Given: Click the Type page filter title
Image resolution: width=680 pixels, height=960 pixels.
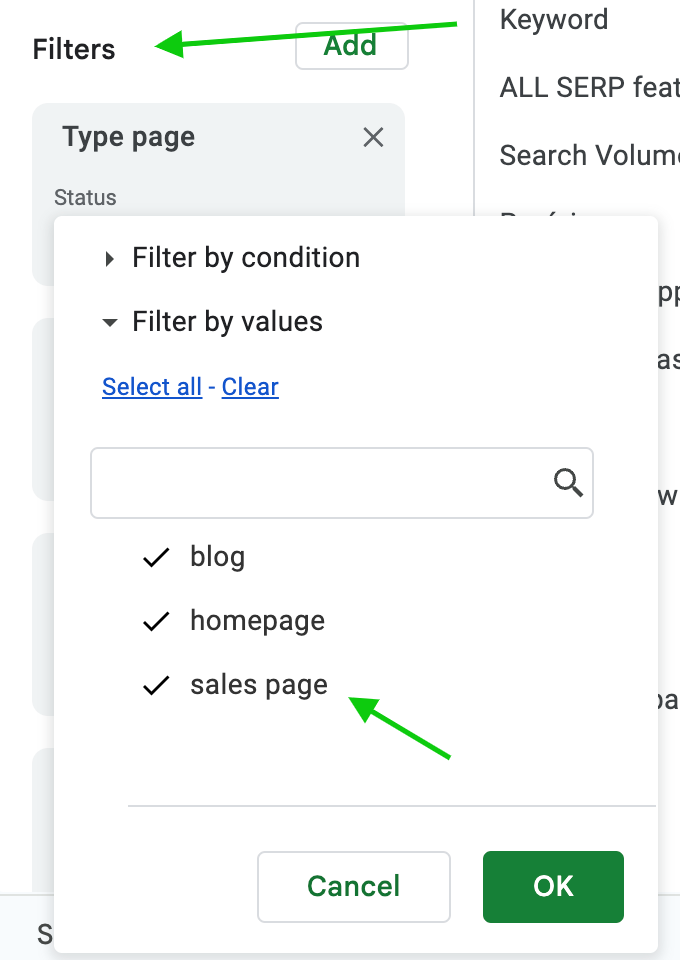Looking at the screenshot, I should coord(129,137).
